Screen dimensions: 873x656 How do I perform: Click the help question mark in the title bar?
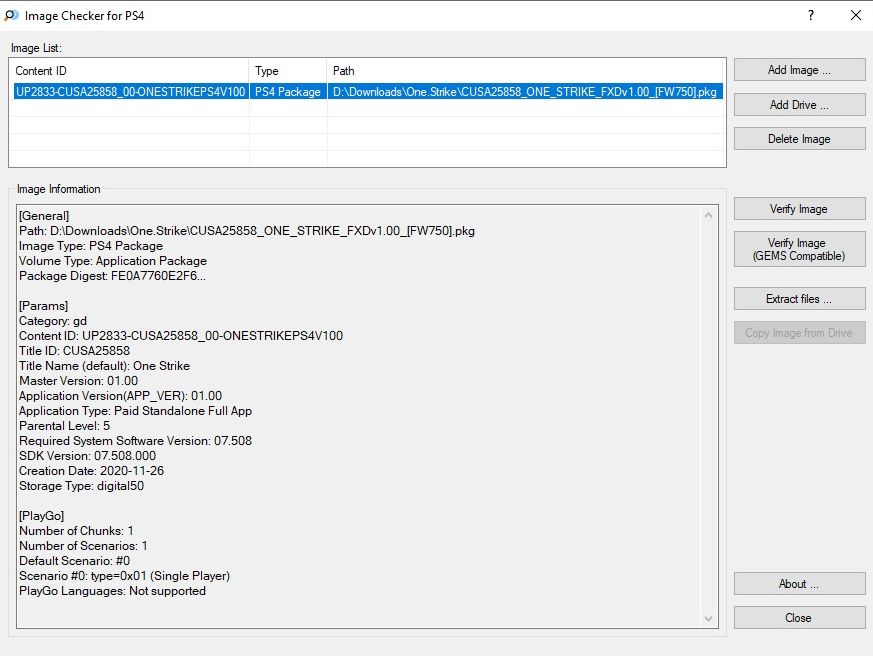click(x=811, y=16)
